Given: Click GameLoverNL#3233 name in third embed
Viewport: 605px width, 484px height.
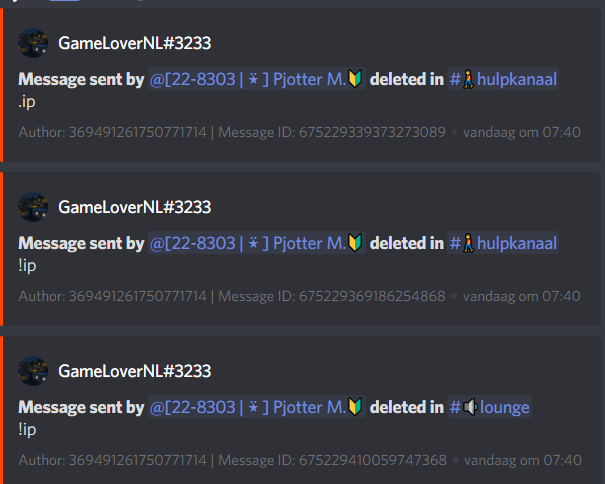Looking at the screenshot, I should [135, 371].
